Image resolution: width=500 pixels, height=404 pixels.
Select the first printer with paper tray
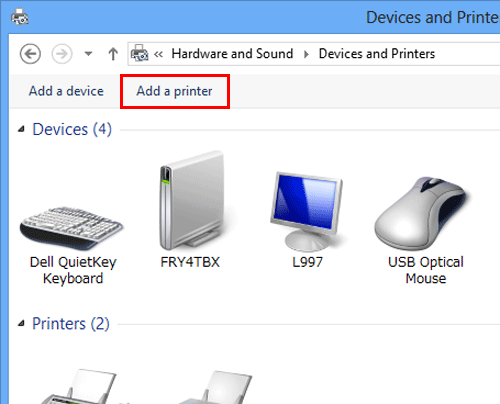78,387
